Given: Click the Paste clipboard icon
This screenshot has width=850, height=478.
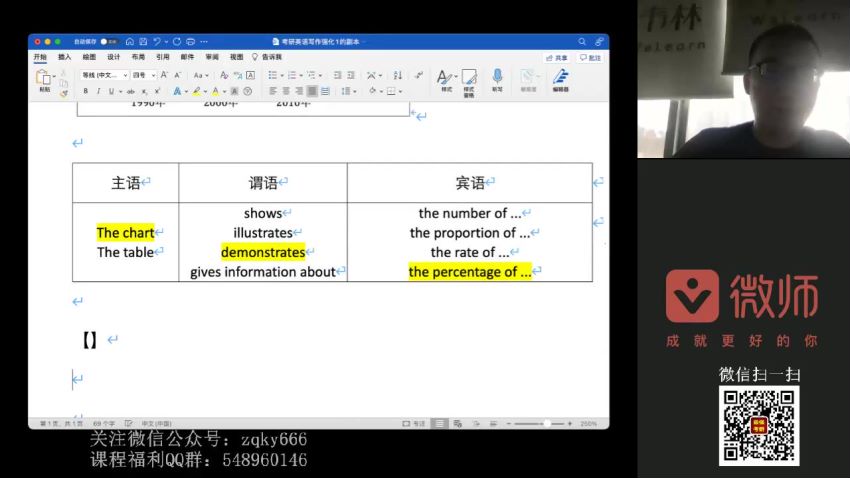Looking at the screenshot, I should coord(43,78).
